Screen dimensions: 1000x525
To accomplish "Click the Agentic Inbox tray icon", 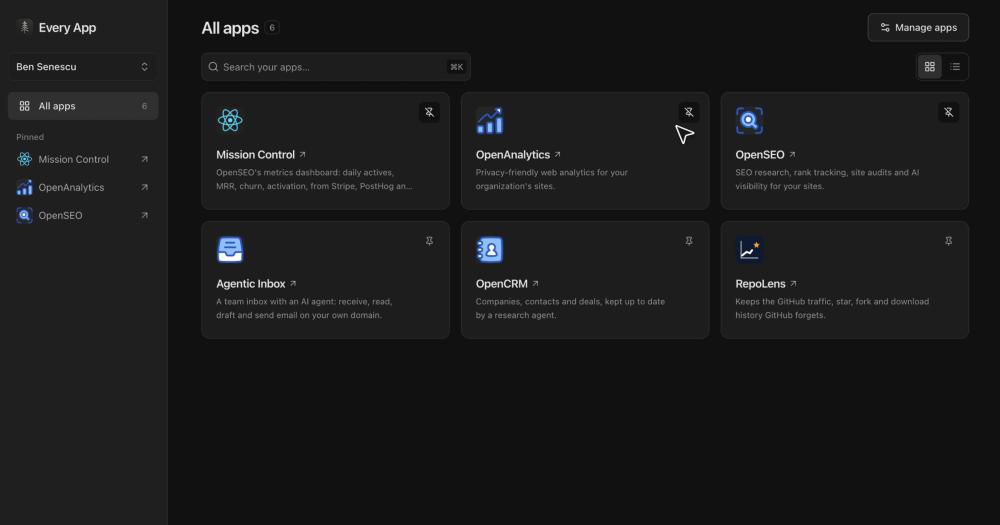I will coord(230,249).
